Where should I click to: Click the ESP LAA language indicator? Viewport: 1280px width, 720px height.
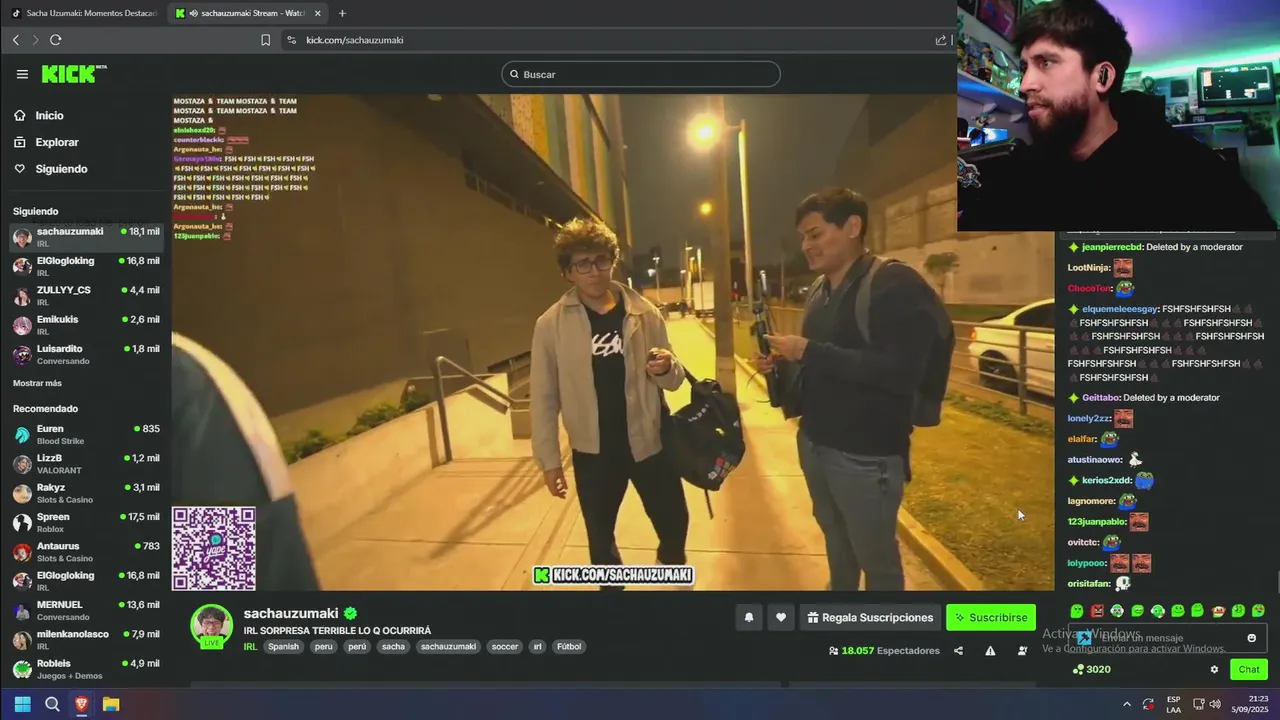coord(1173,704)
